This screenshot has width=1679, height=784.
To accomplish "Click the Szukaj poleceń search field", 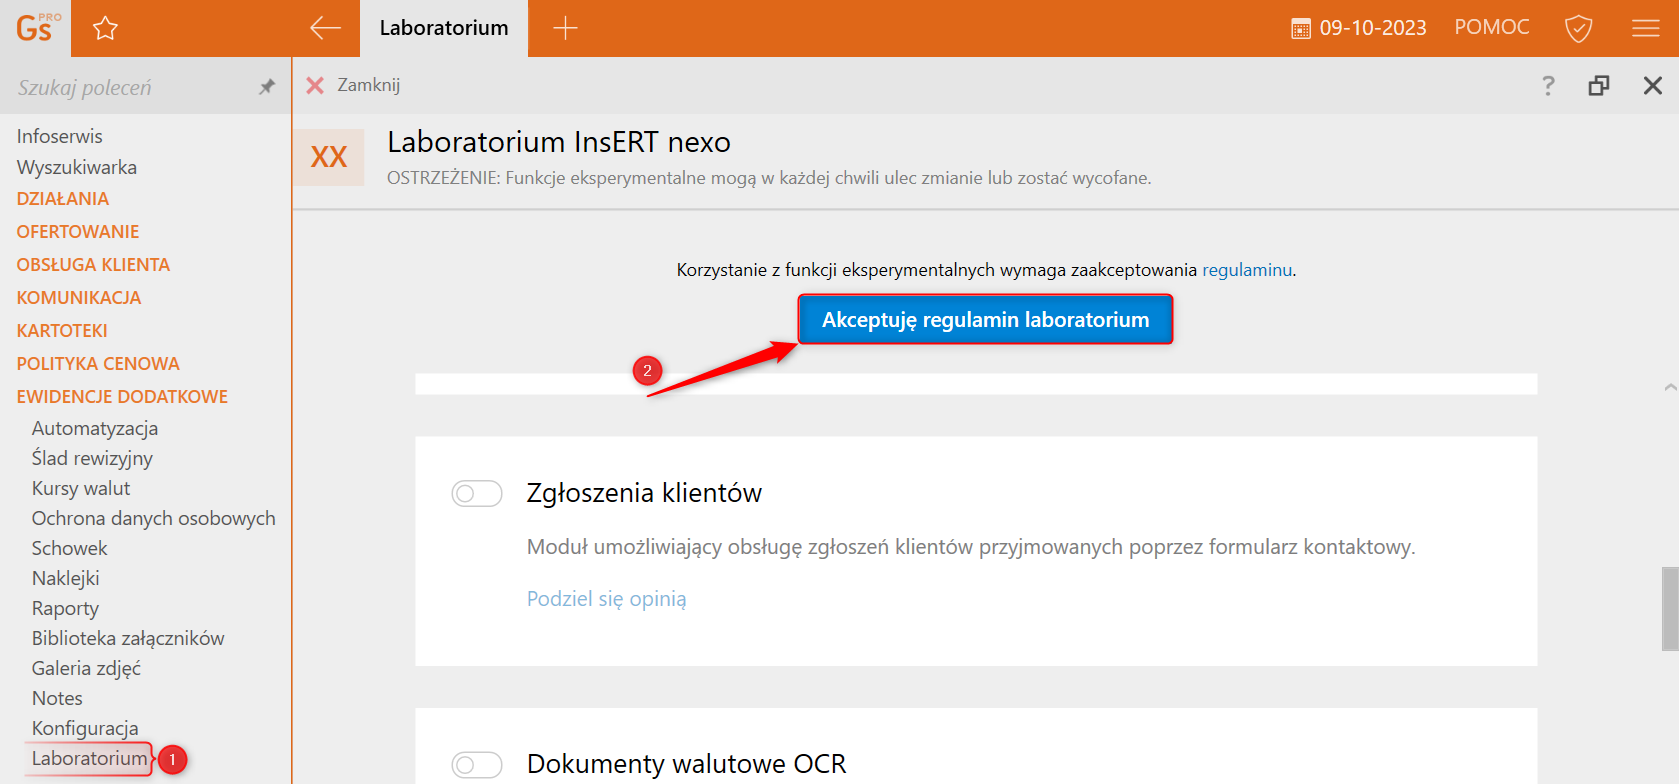I will tap(130, 88).
